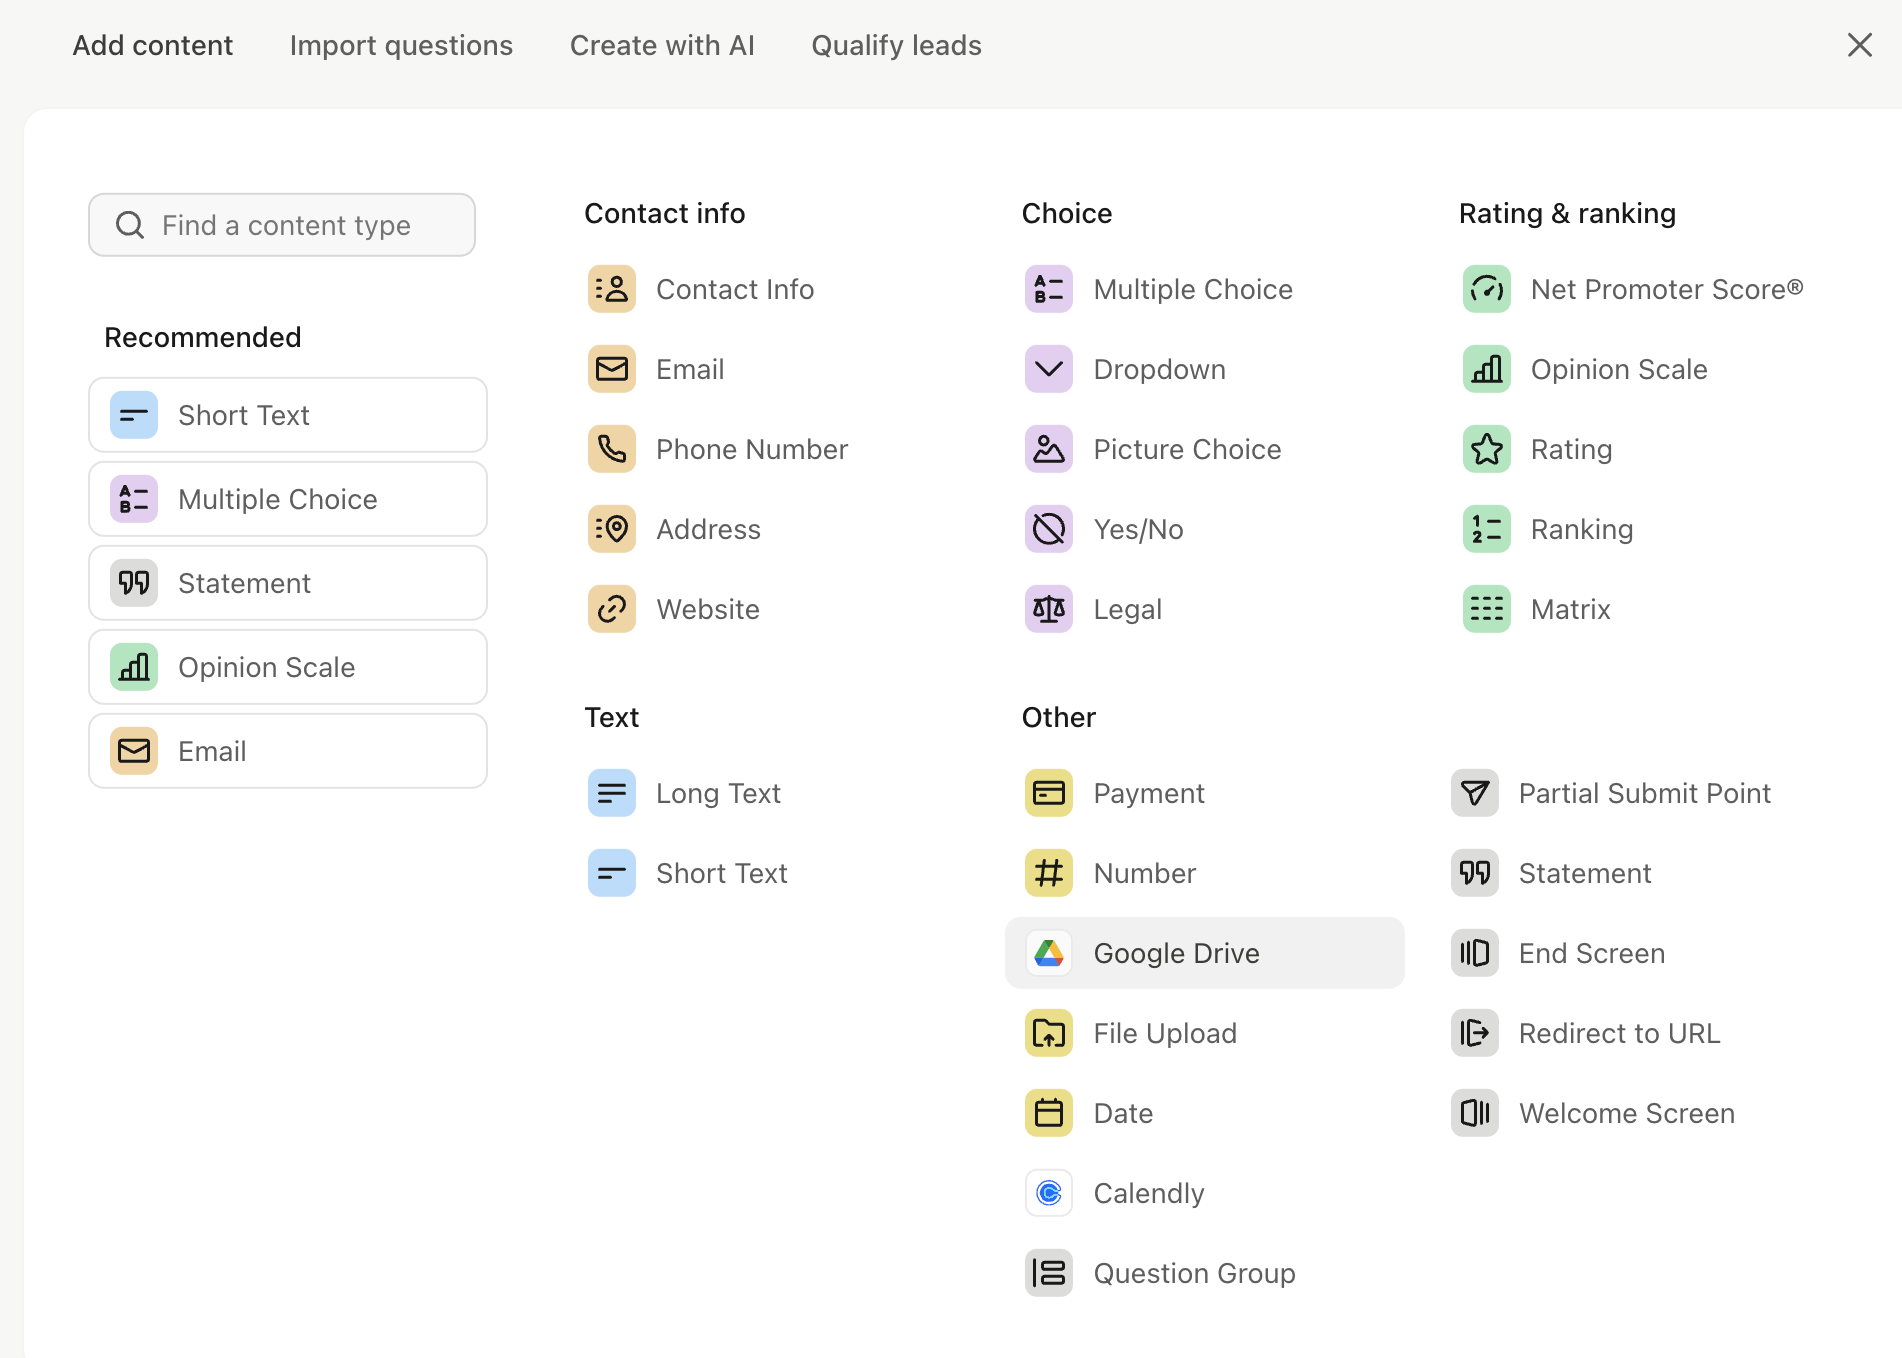
Task: Click the Yes/No label
Action: 1138,529
